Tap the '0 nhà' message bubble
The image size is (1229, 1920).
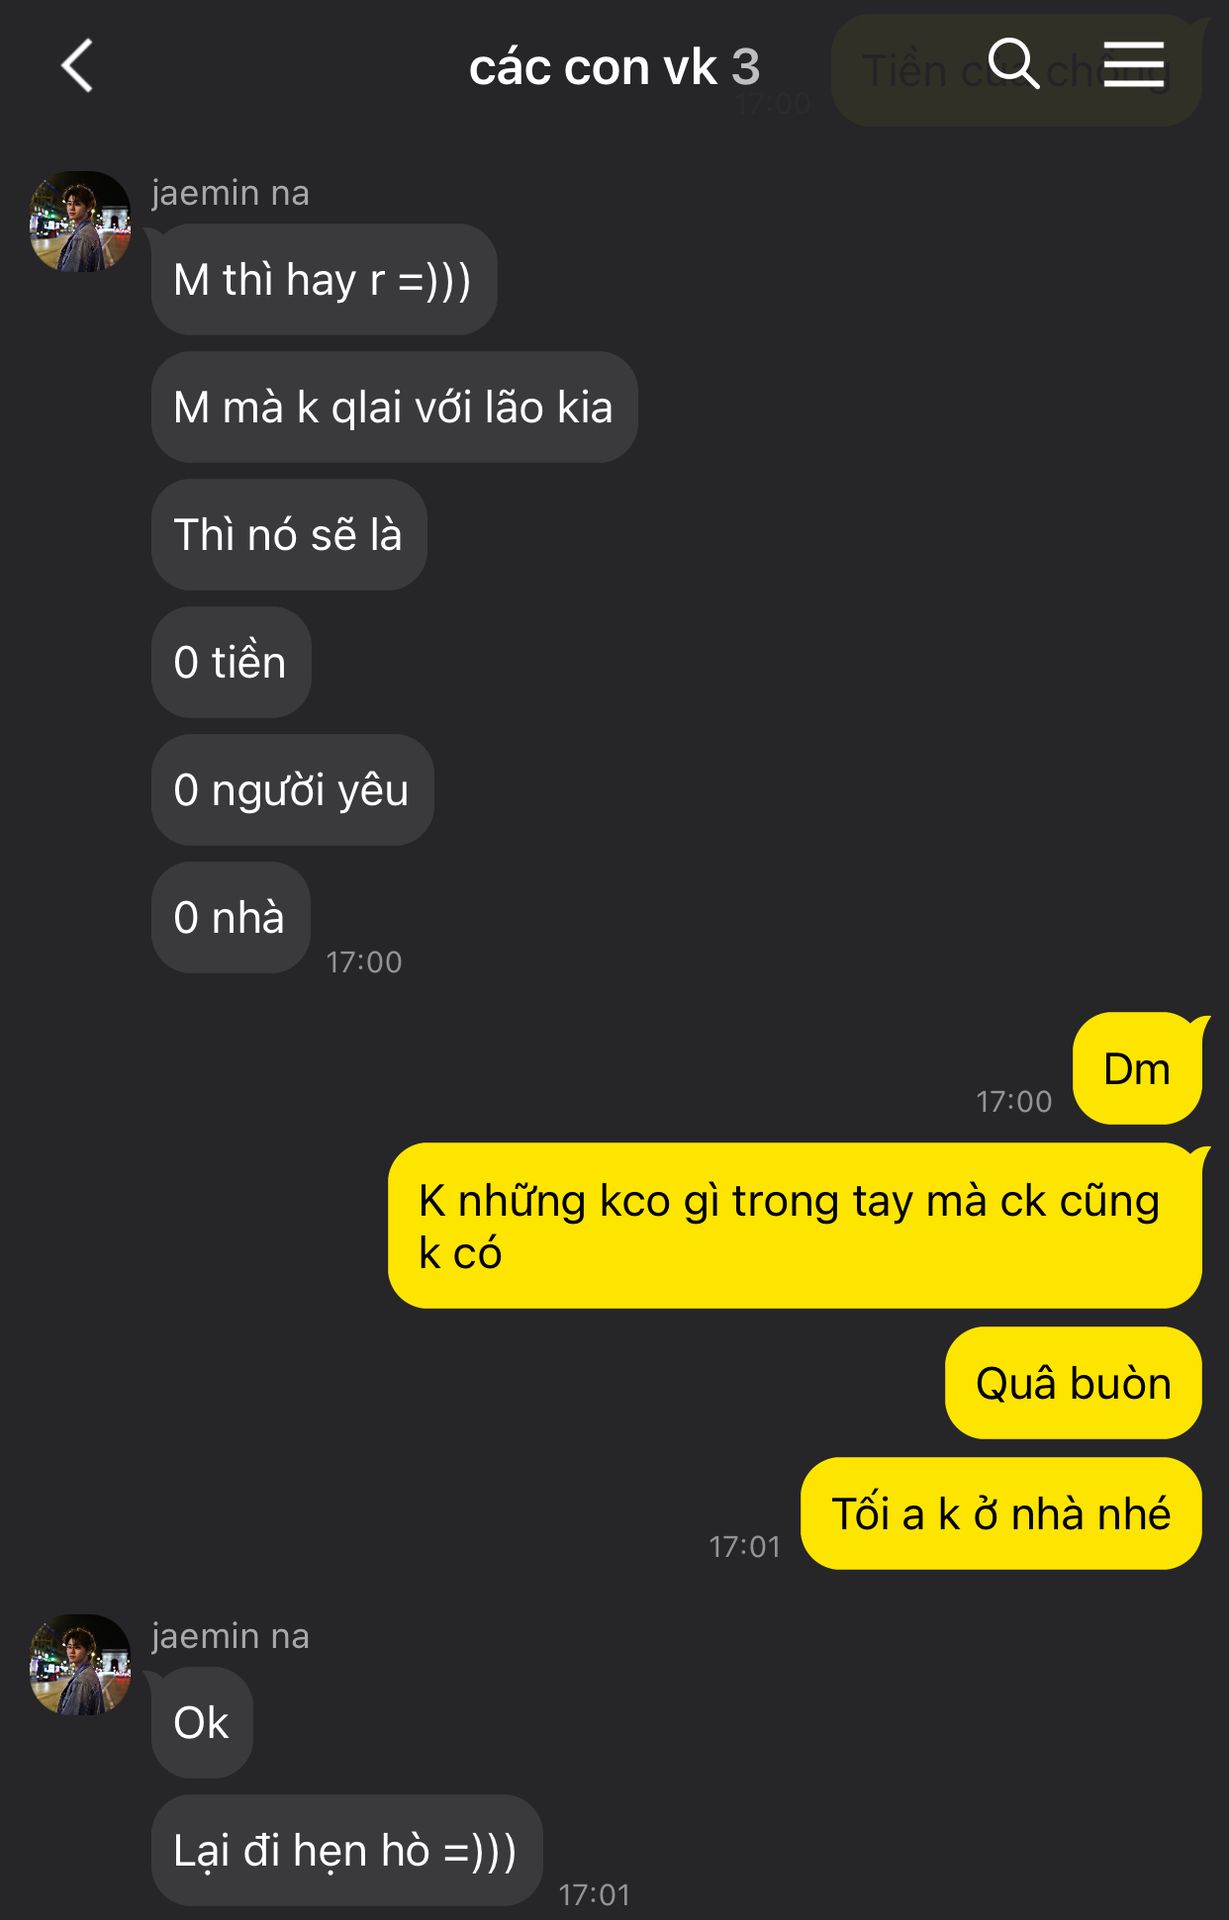point(230,917)
